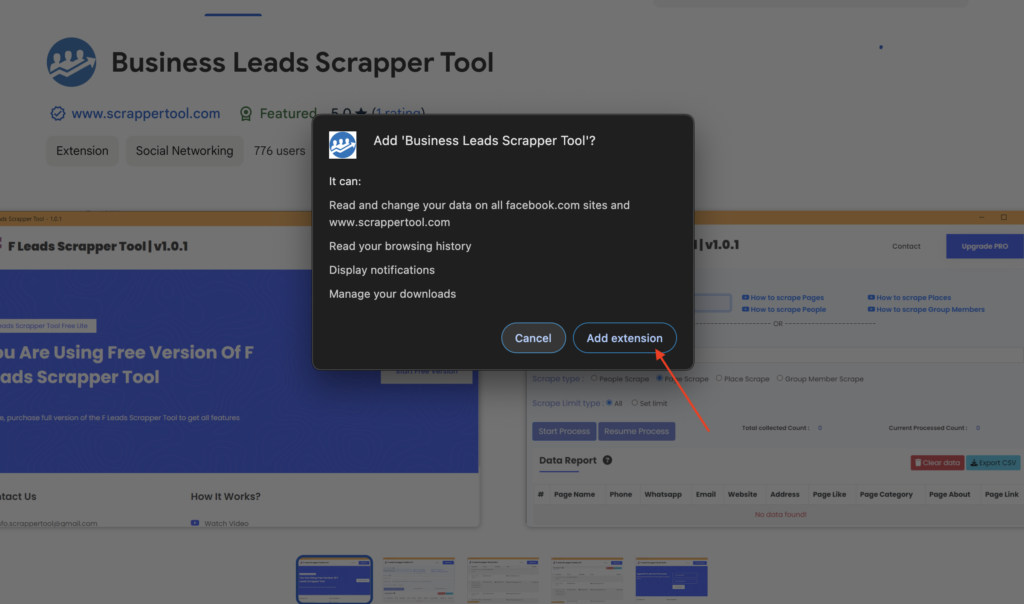Click the verified badge beside www.scrappertool.com
This screenshot has width=1024, height=604.
[x=58, y=113]
